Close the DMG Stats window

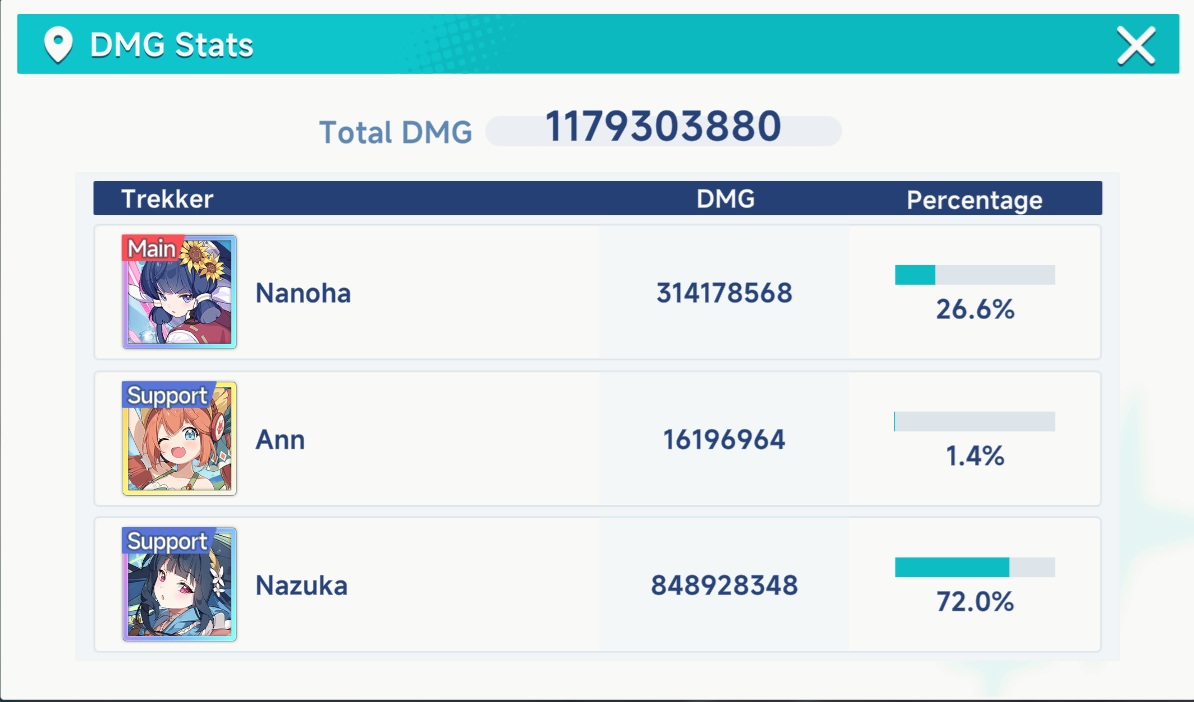coord(1136,46)
